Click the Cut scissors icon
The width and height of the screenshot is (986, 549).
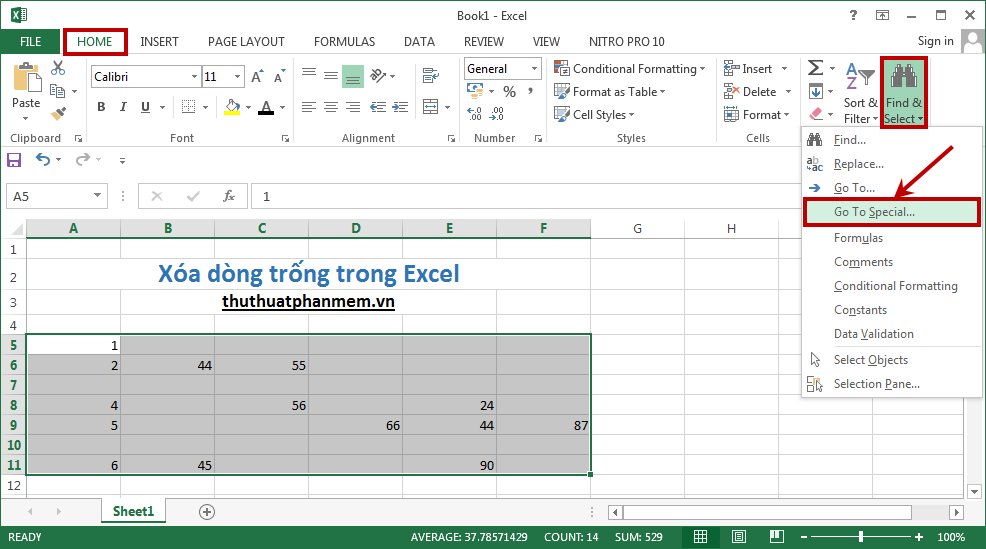point(58,69)
